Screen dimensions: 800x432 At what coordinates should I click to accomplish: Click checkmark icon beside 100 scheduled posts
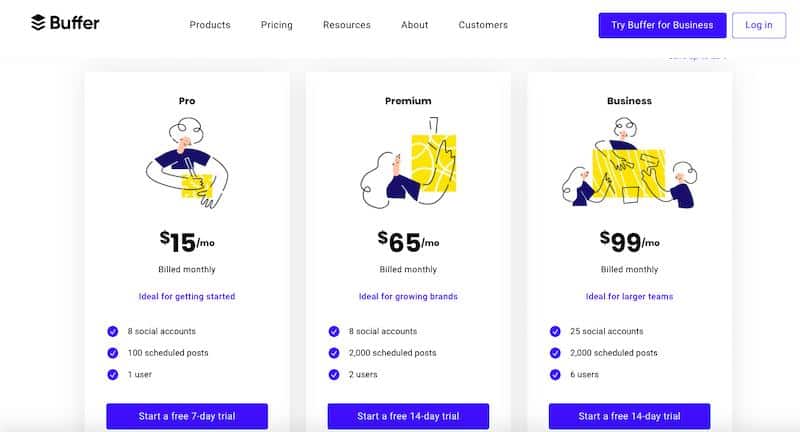coord(113,353)
